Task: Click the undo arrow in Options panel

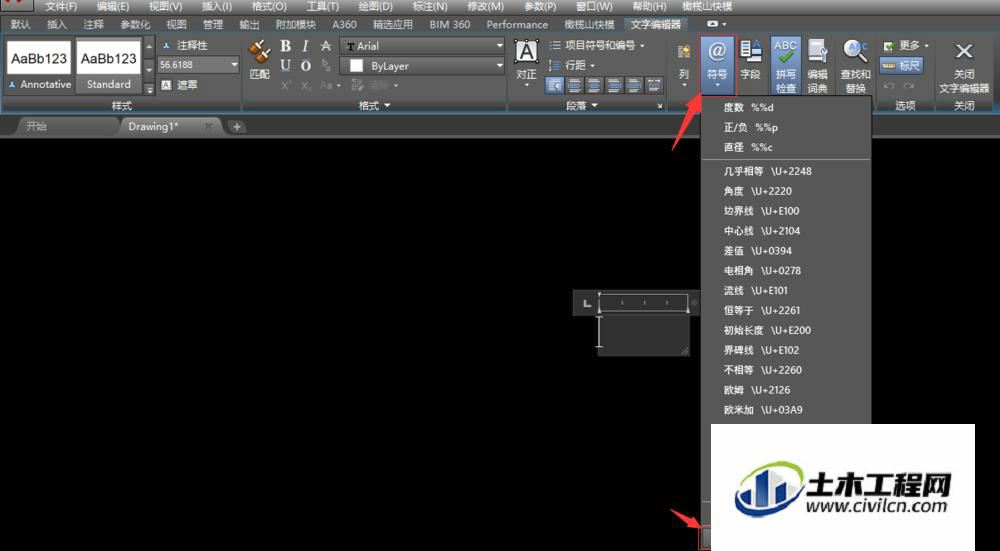Action: tap(889, 85)
